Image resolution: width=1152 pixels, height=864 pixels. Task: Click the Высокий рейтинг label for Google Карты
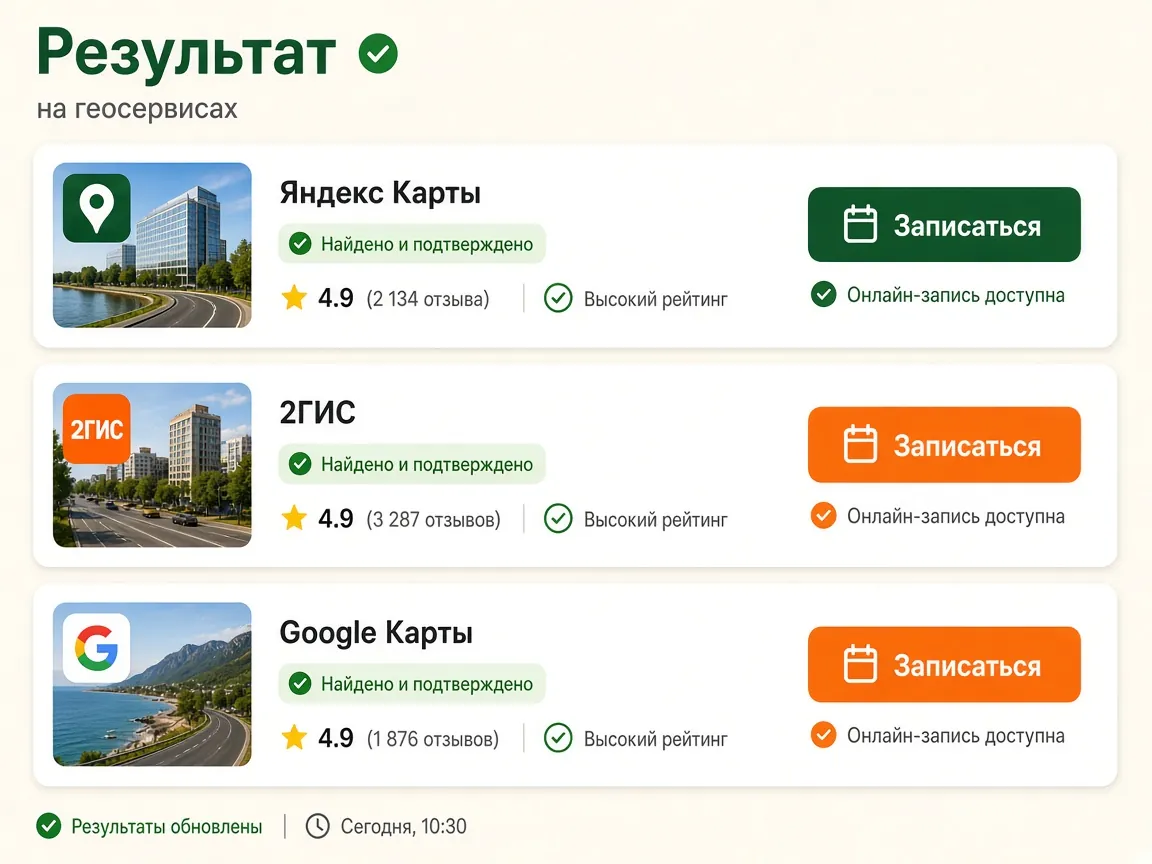[x=655, y=739]
